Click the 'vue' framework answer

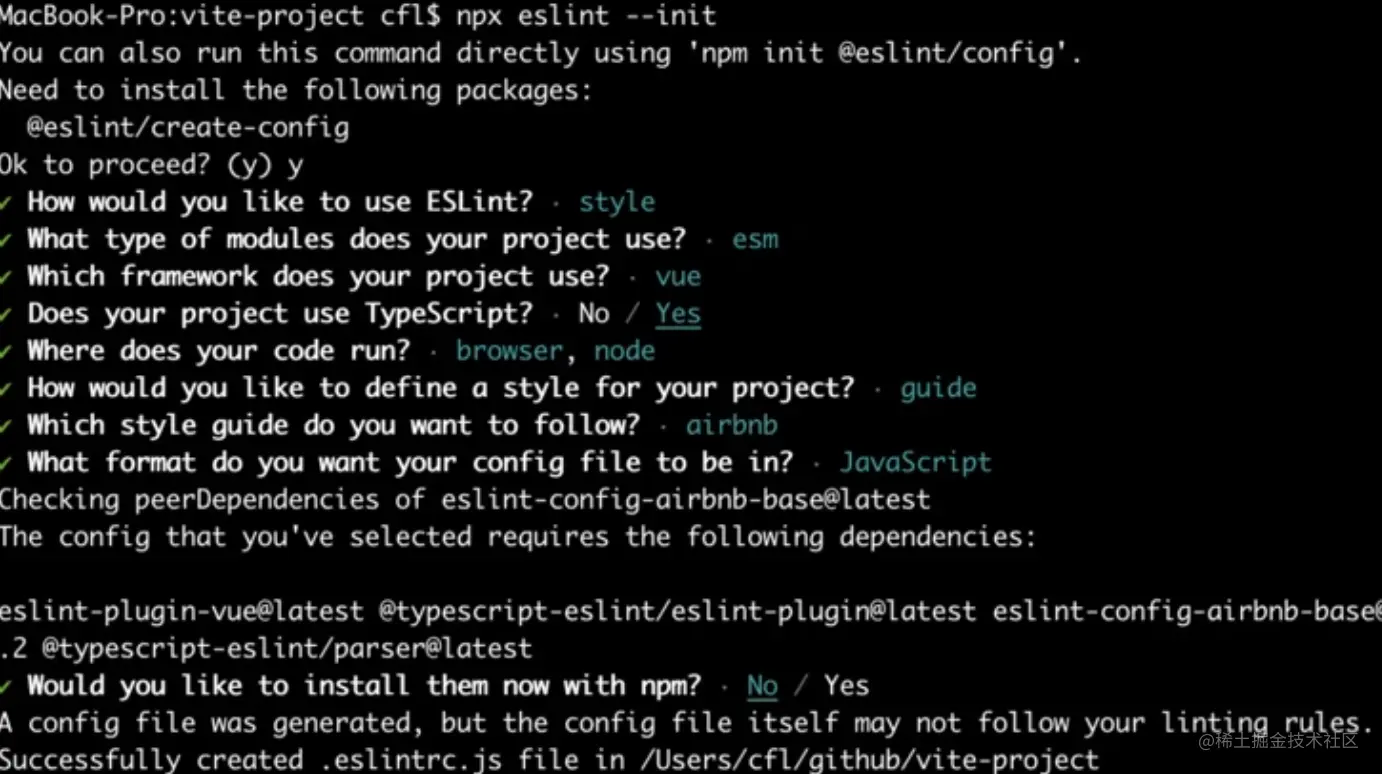(678, 276)
